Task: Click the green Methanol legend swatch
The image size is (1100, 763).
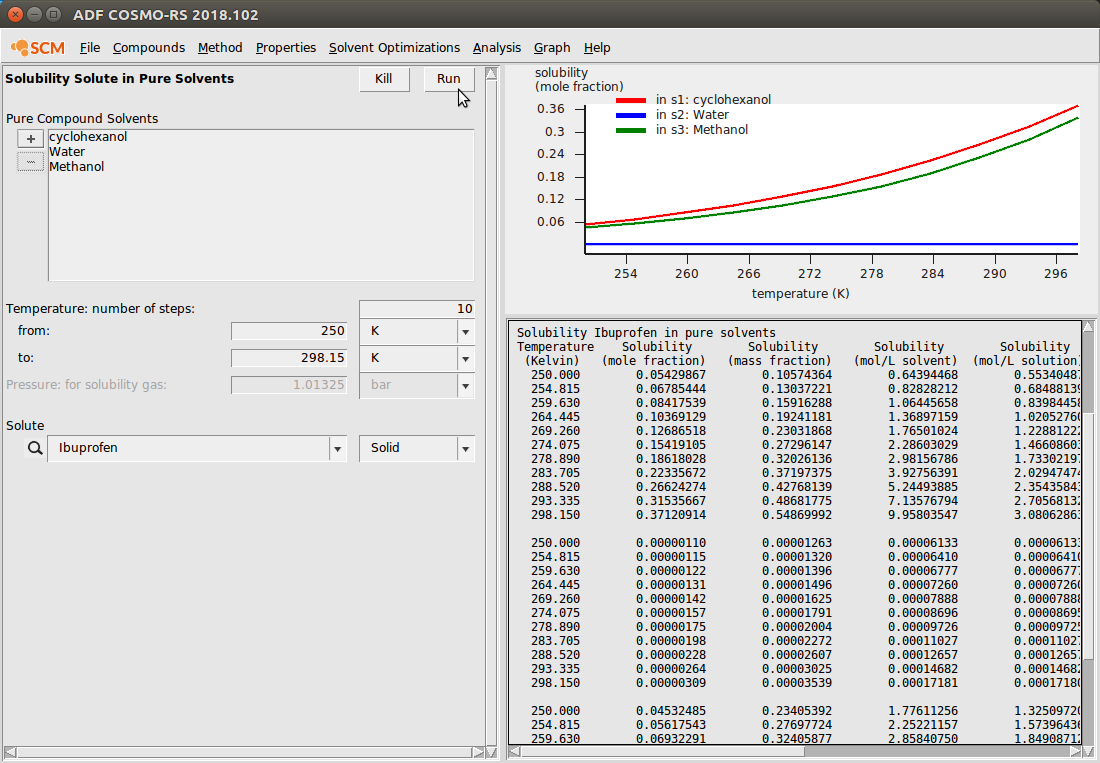Action: [631, 130]
